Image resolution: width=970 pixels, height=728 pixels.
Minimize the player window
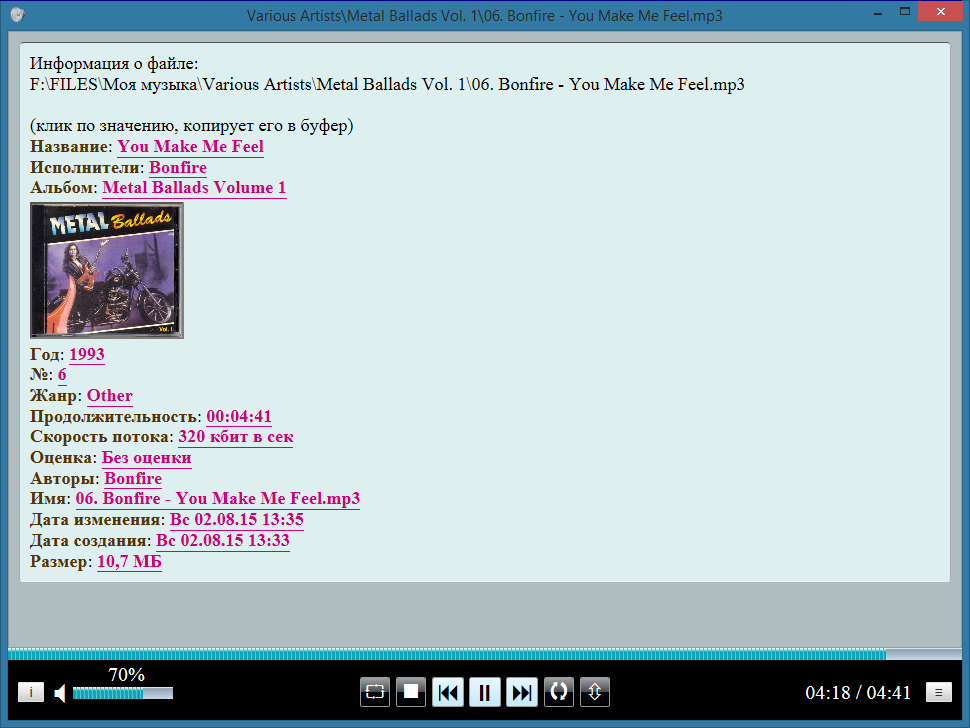pos(877,12)
